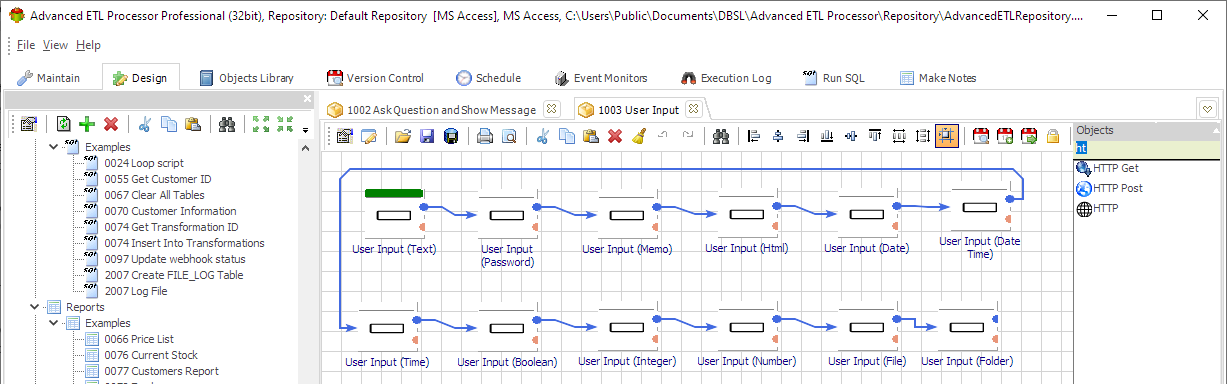The image size is (1227, 384).
Task: Click the save all disk icon
Action: (x=451, y=137)
